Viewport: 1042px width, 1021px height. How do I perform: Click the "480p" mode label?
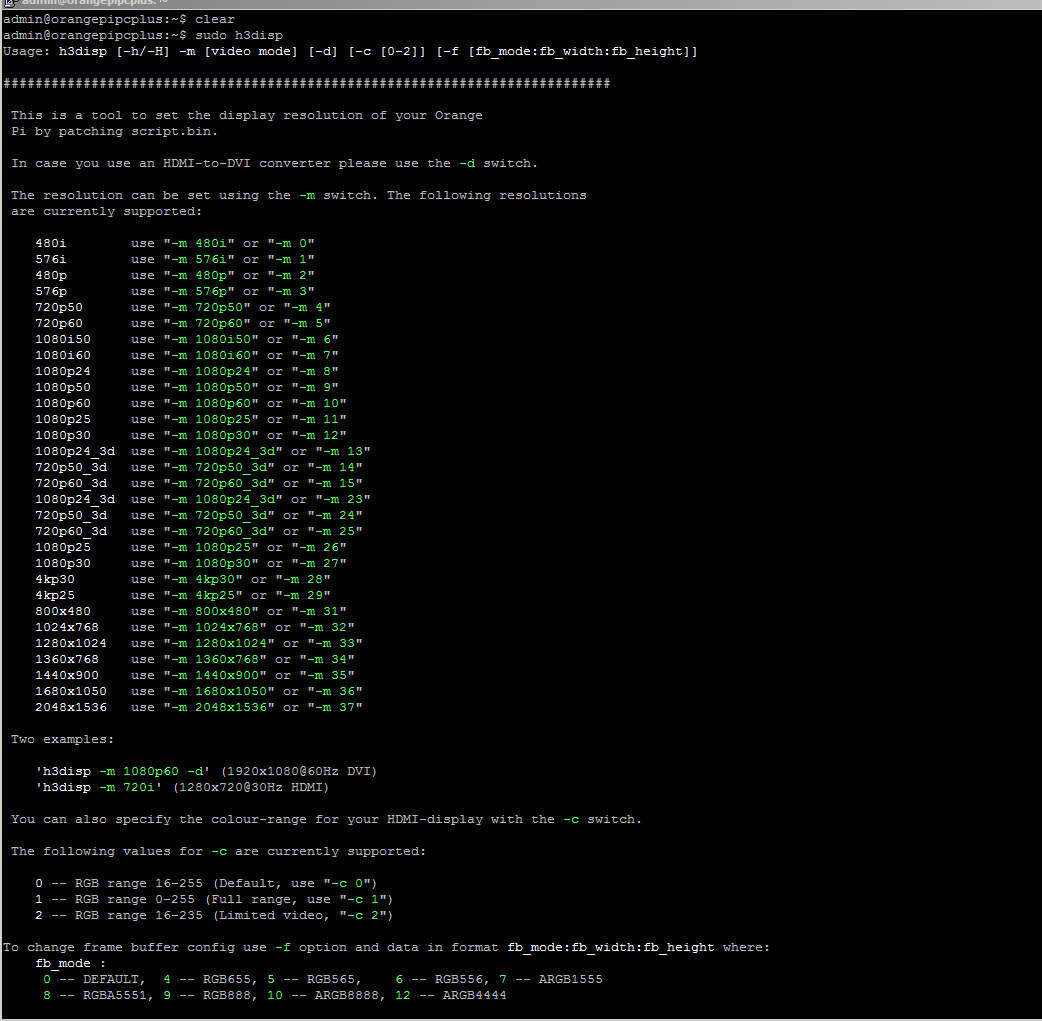[51, 275]
